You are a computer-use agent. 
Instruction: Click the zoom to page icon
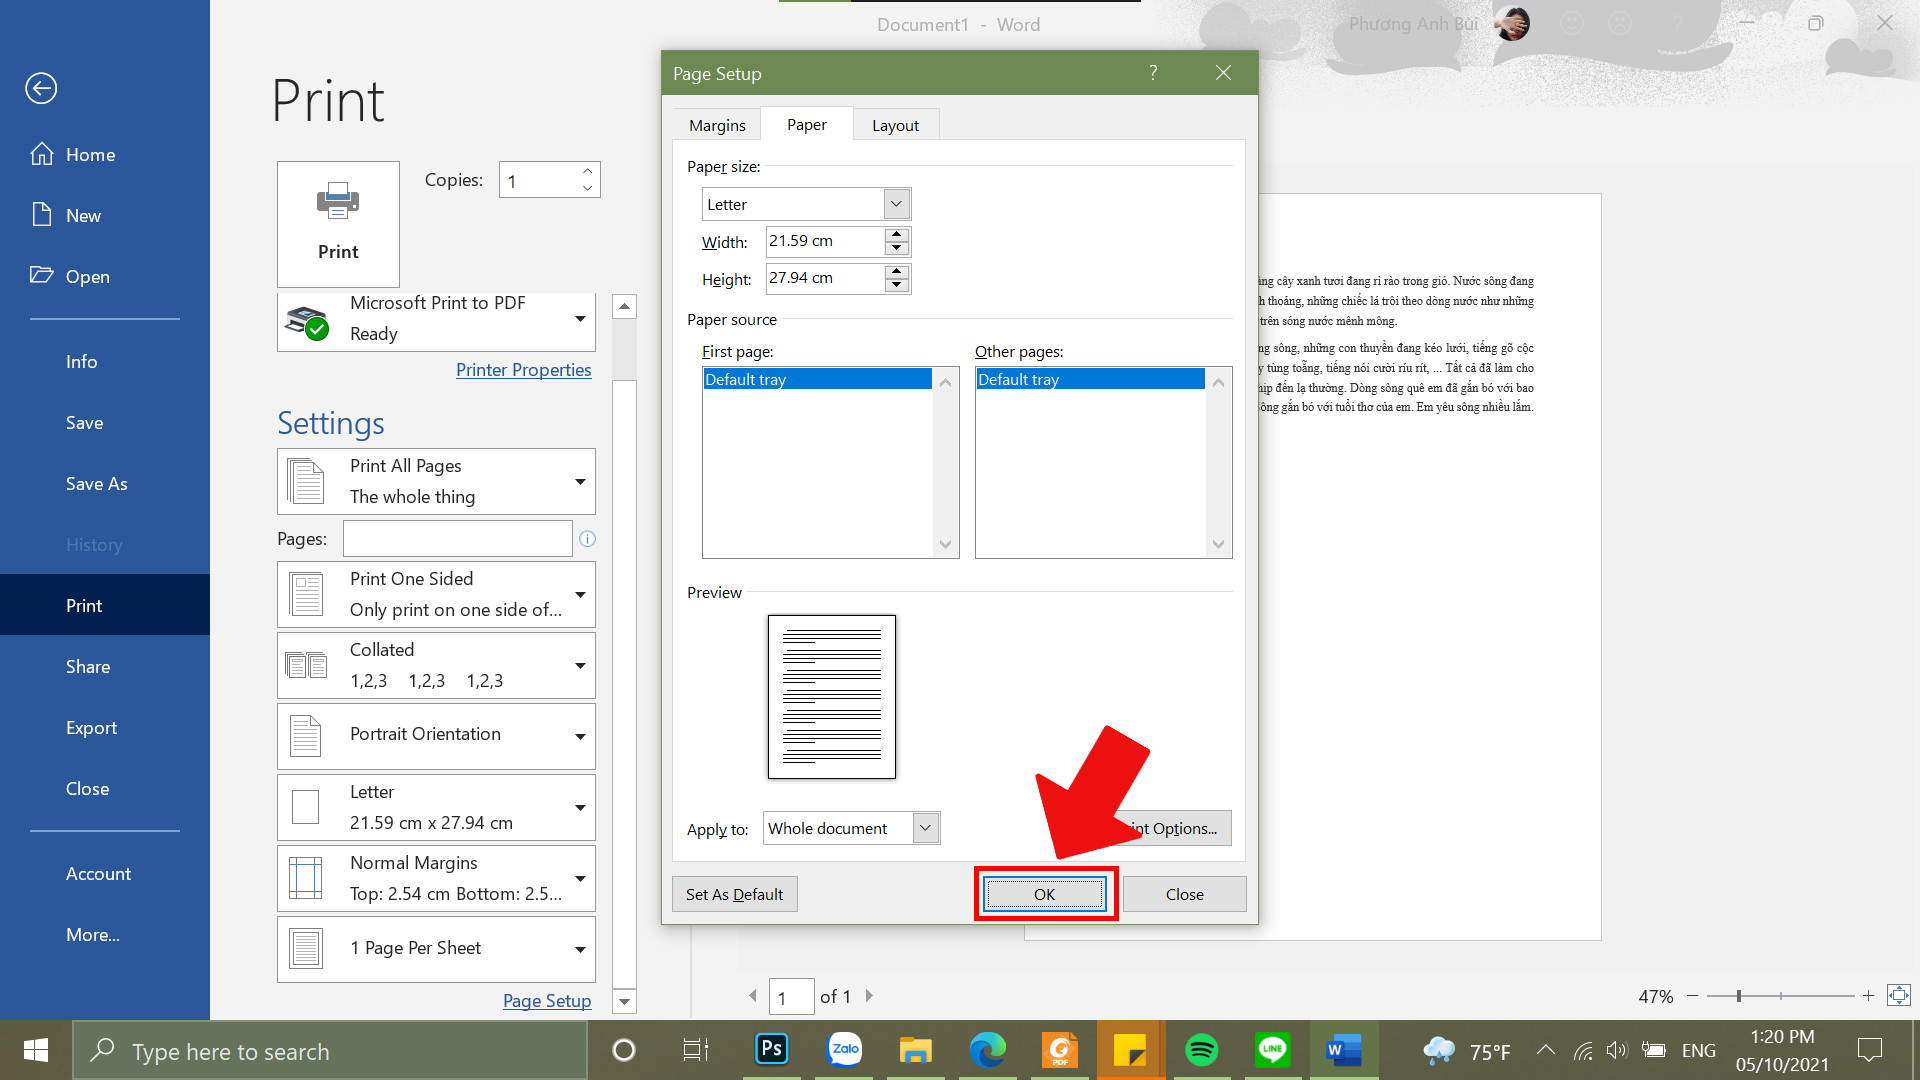[1898, 995]
